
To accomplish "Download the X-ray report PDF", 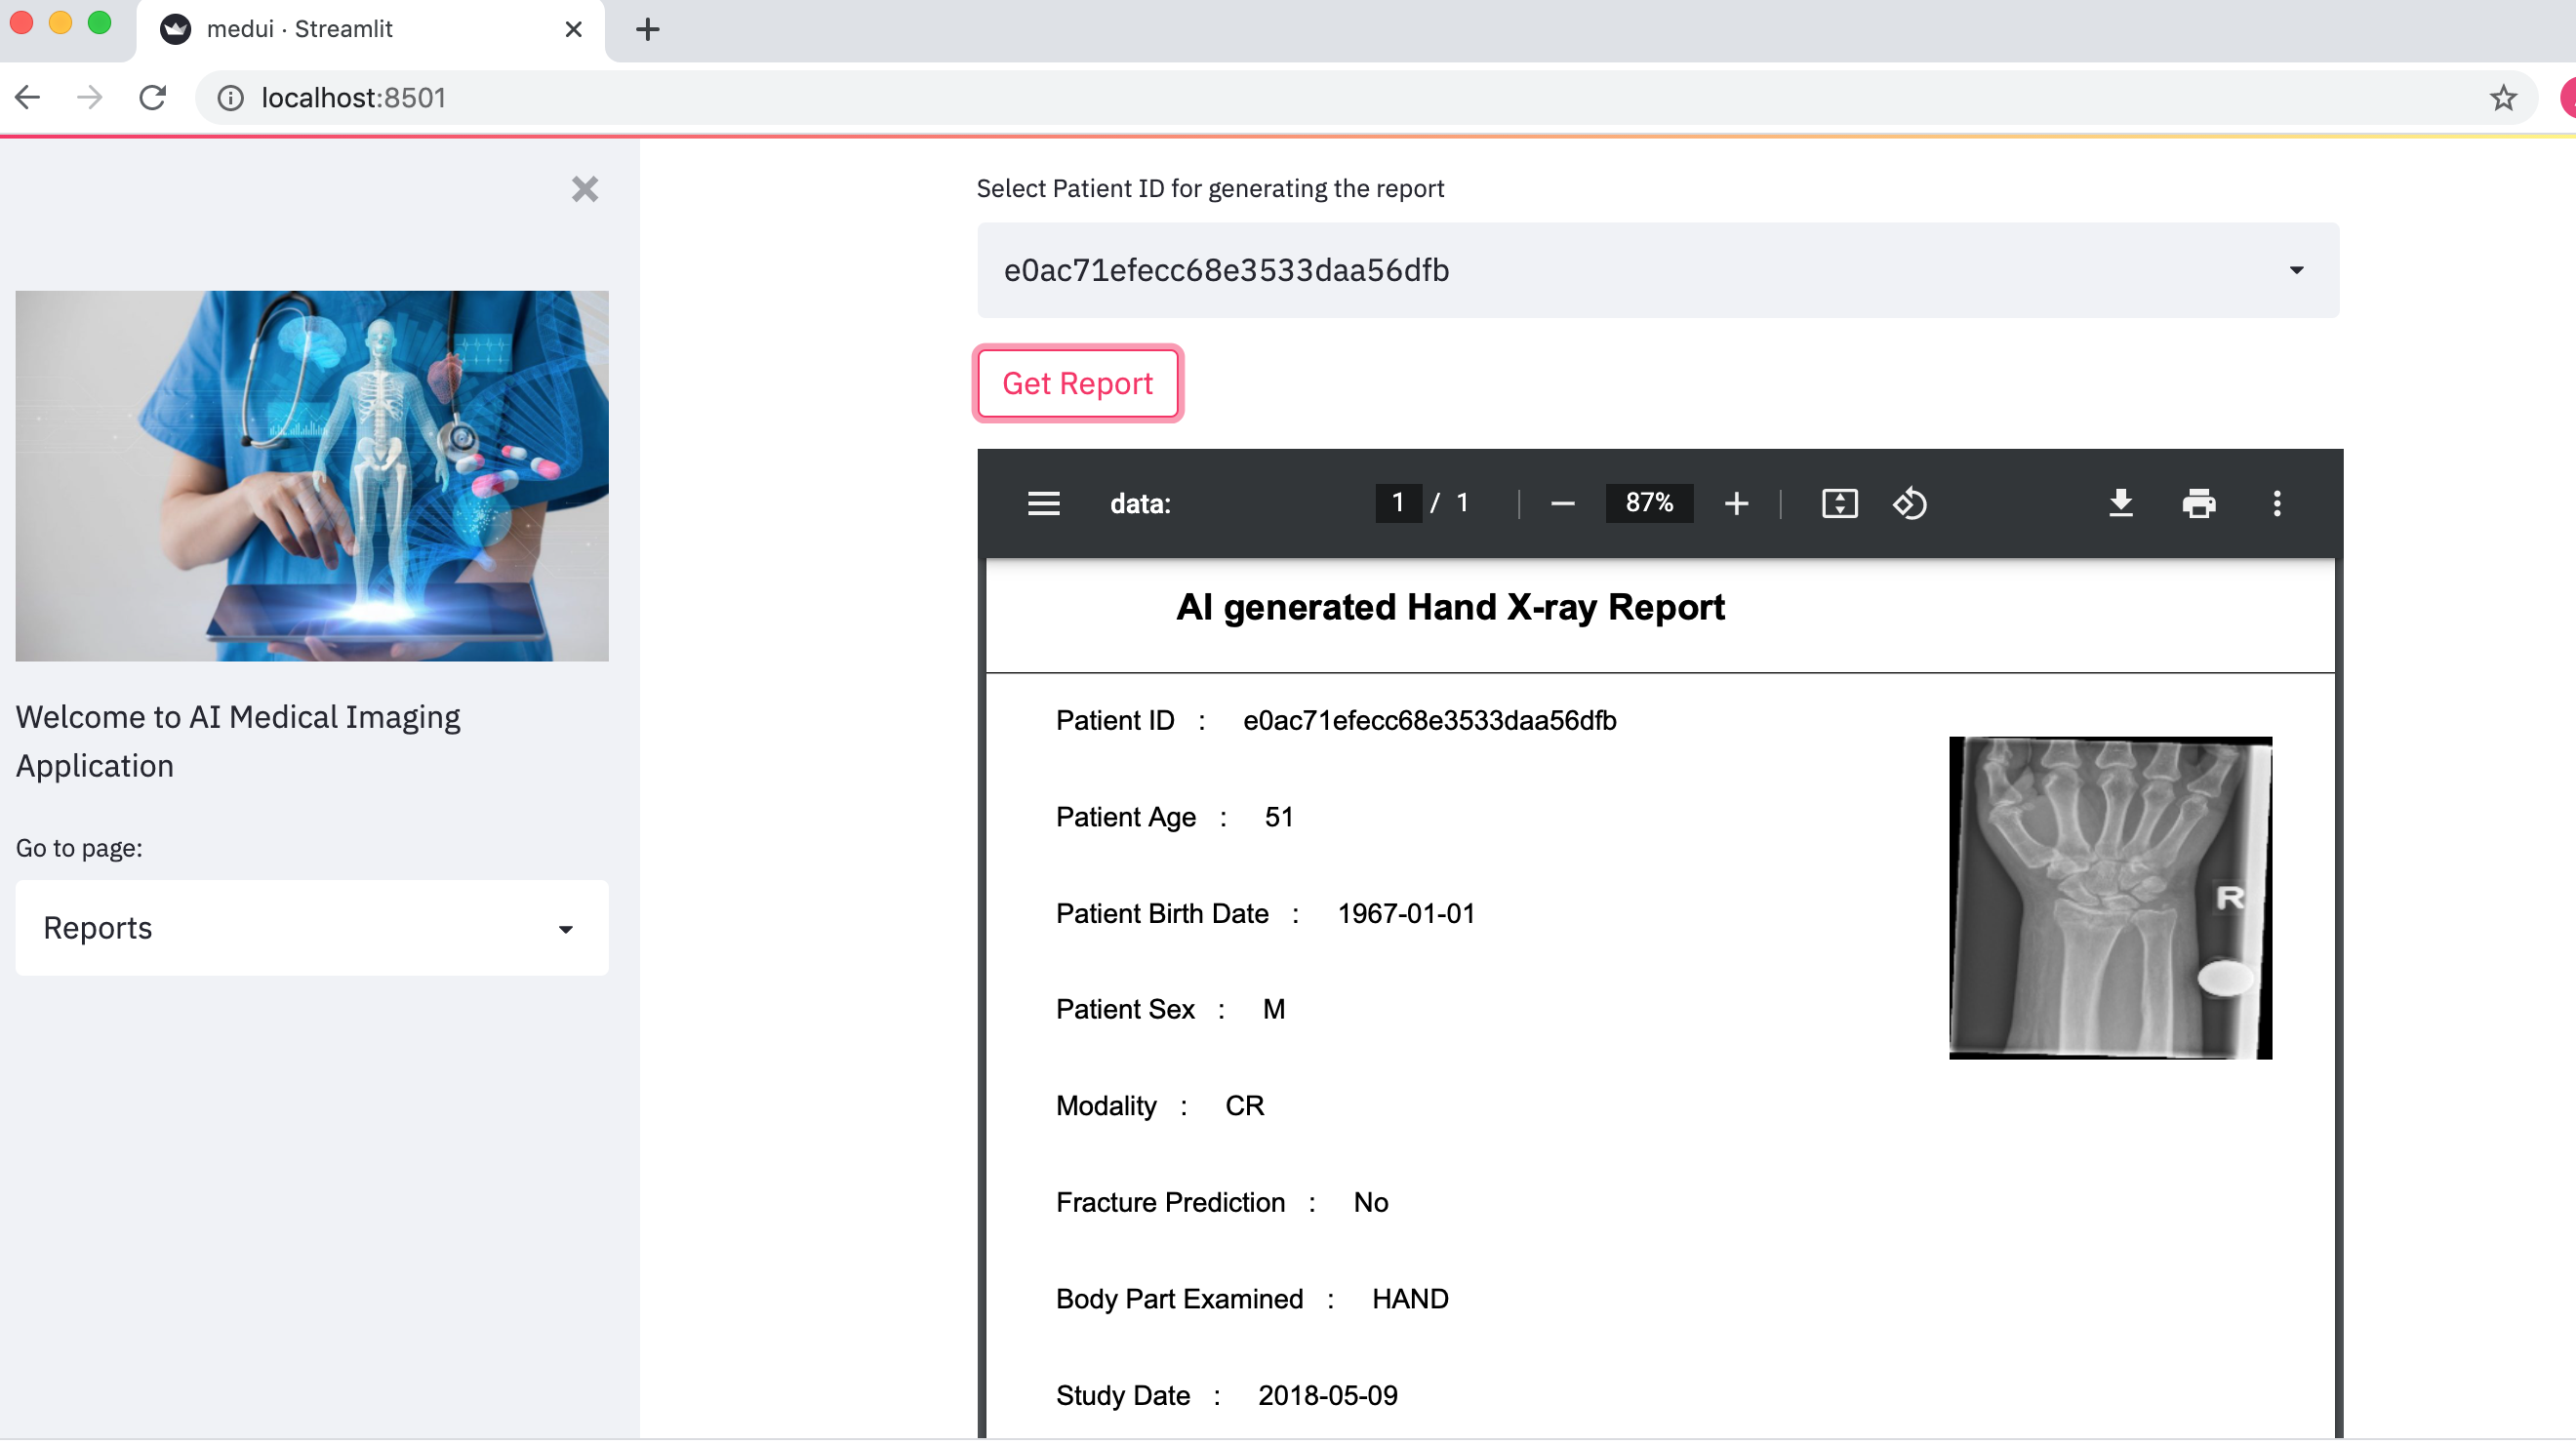I will pyautogui.click(x=2120, y=503).
